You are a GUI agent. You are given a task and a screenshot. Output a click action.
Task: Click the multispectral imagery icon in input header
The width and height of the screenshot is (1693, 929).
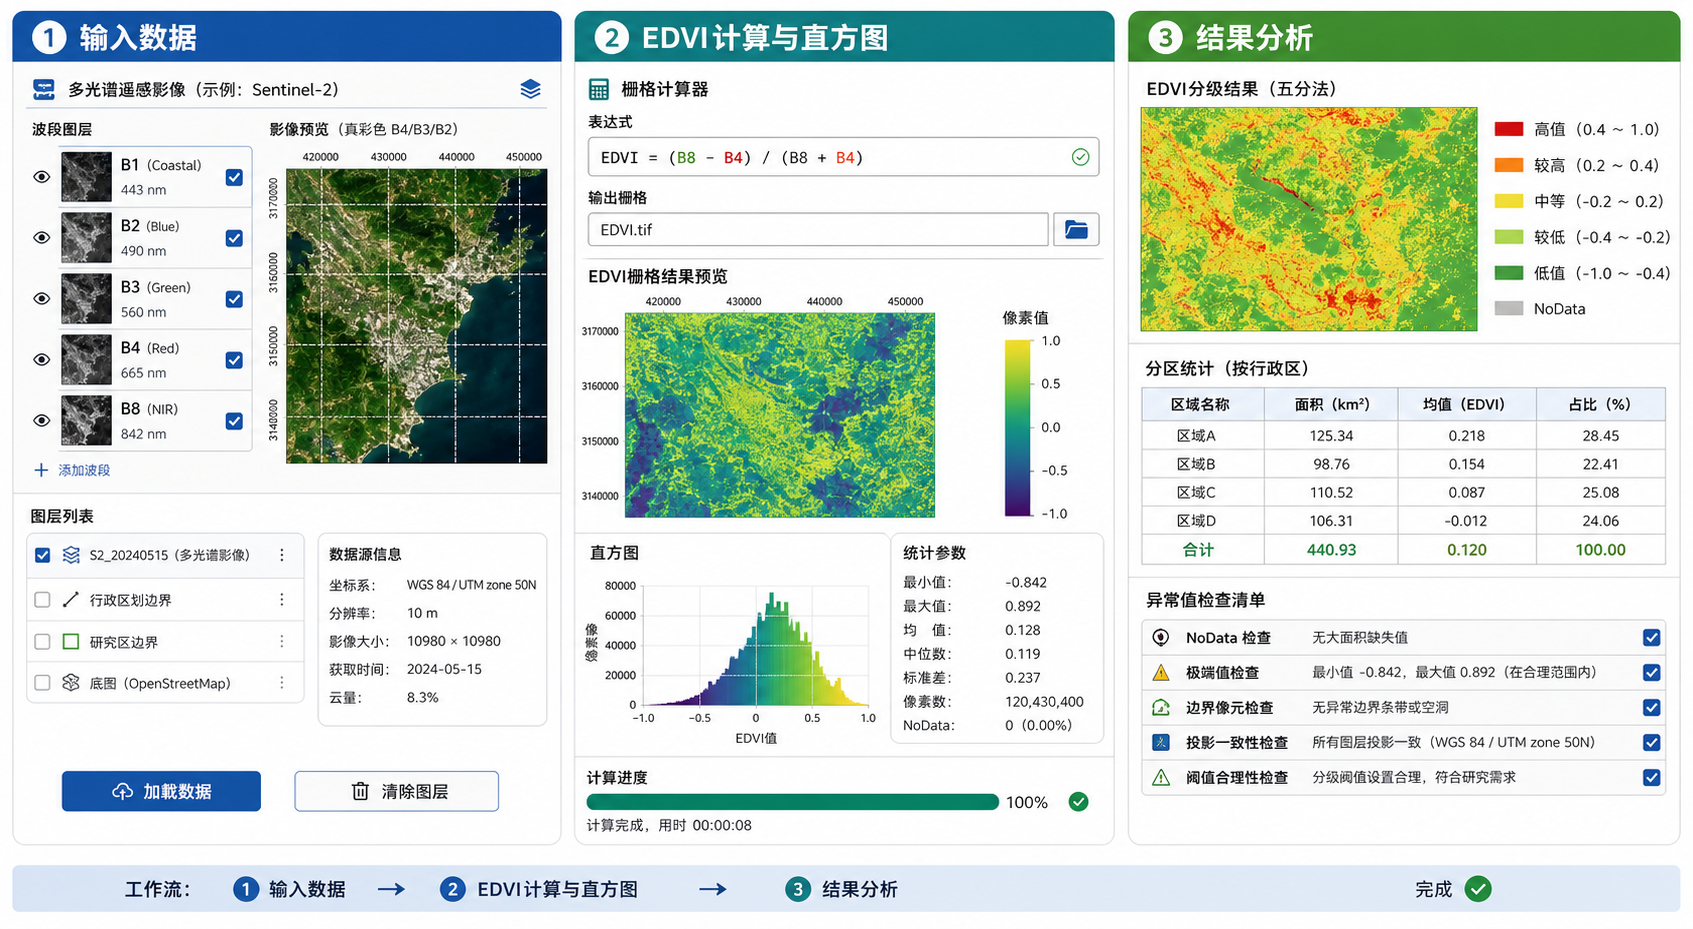tap(44, 90)
